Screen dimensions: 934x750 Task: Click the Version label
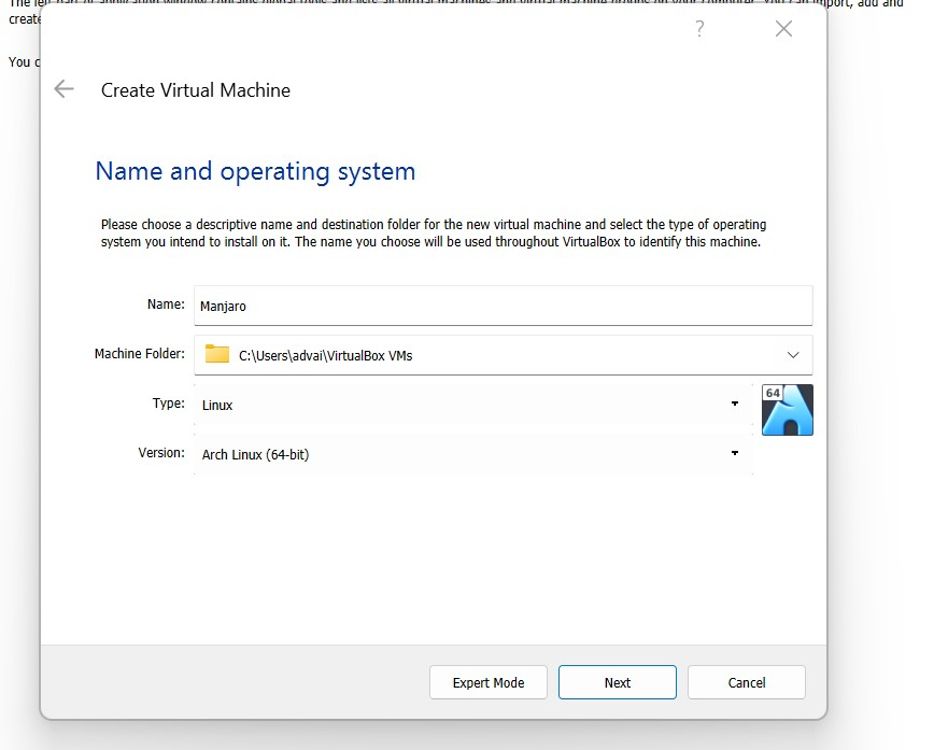pos(161,452)
